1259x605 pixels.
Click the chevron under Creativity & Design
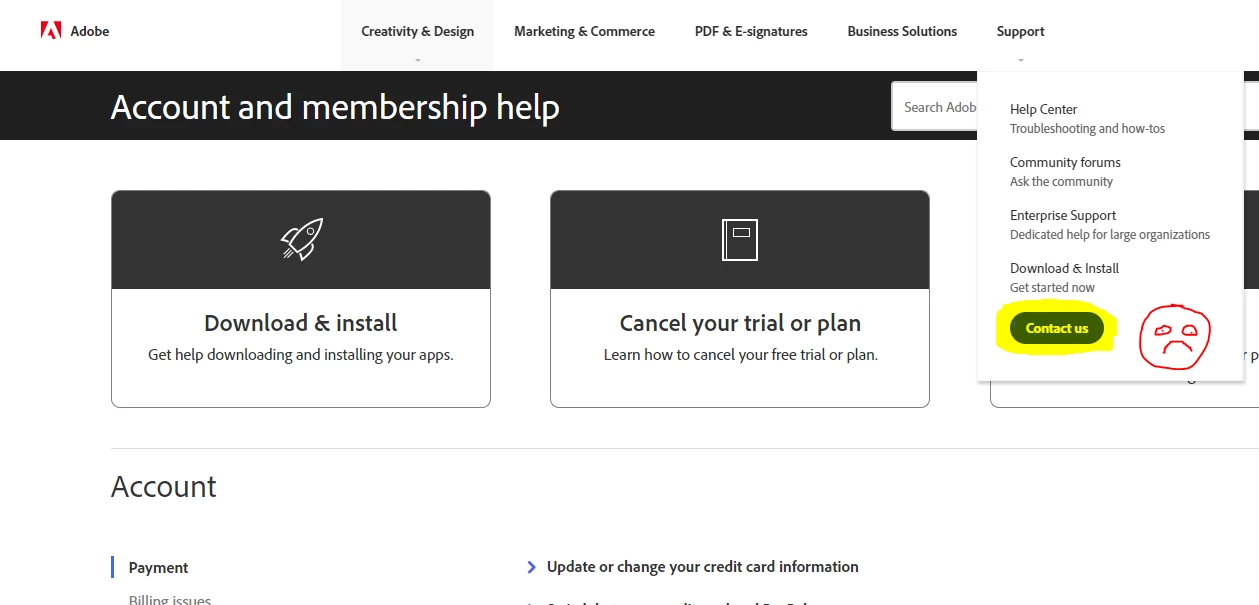pyautogui.click(x=418, y=60)
